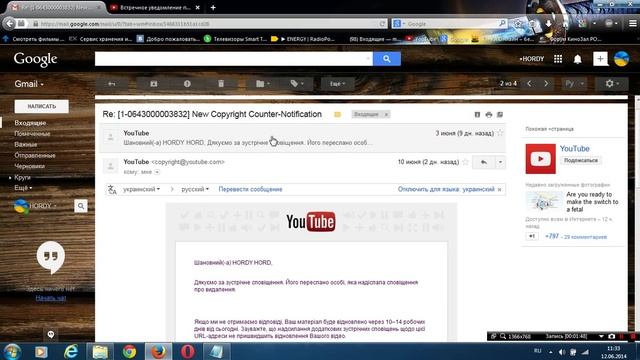The height and width of the screenshot is (360, 640).
Task: Open the settings gear menu
Action: [x=612, y=84]
